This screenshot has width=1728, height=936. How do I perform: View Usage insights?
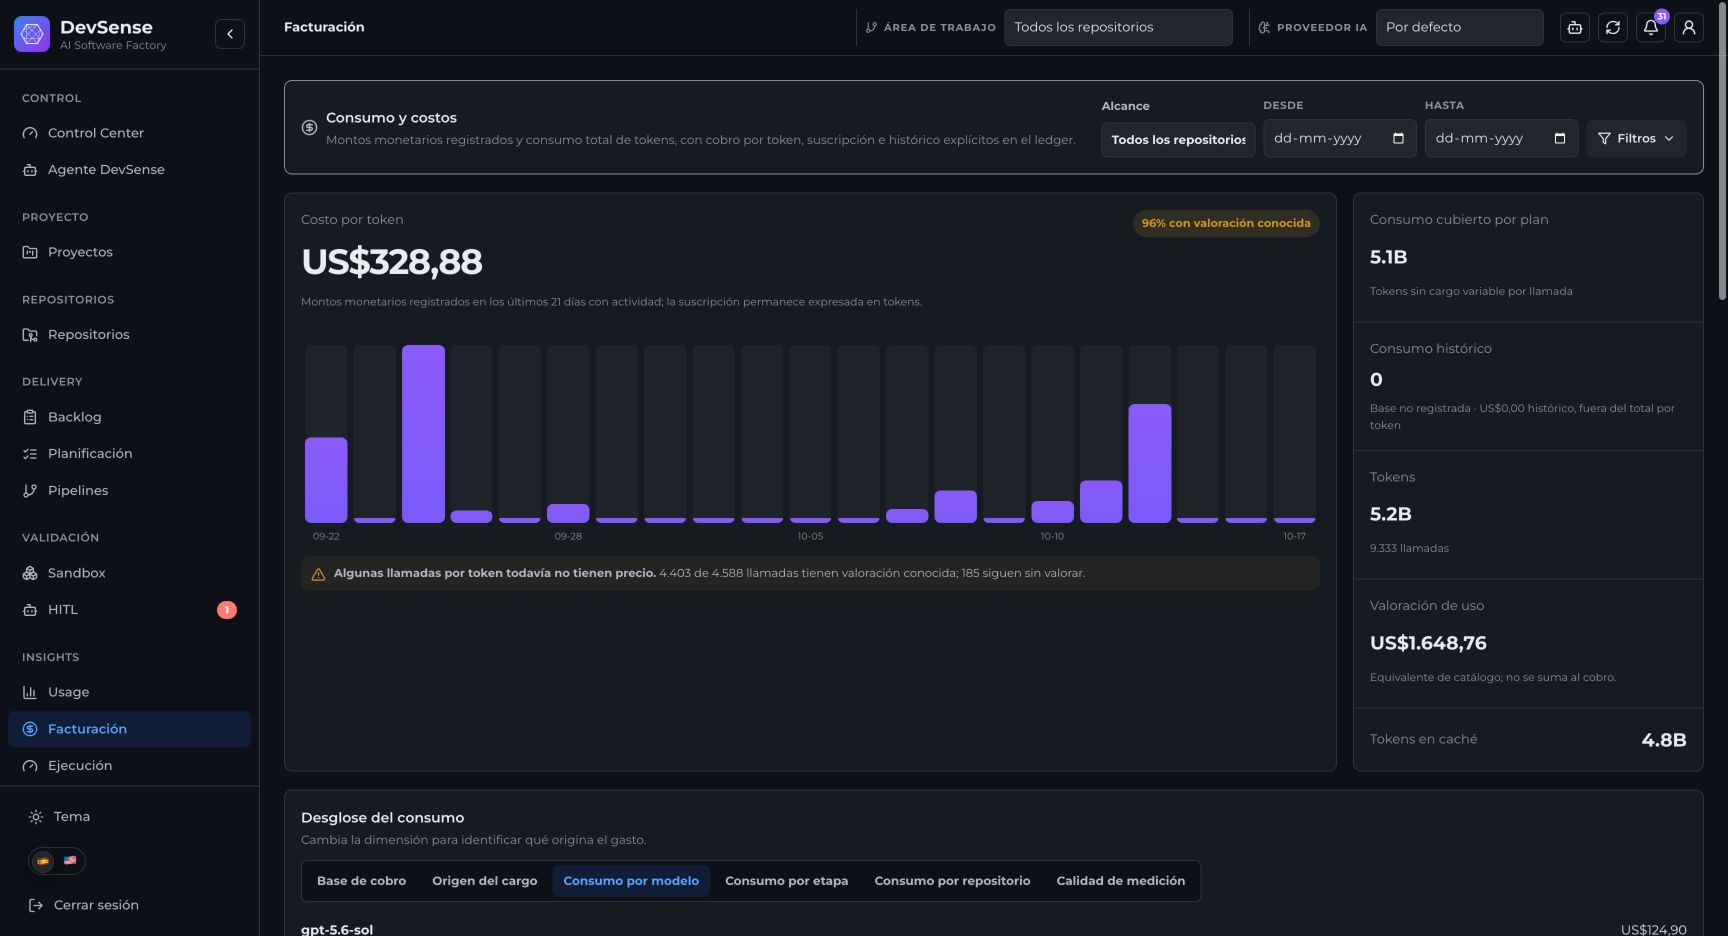click(x=129, y=692)
